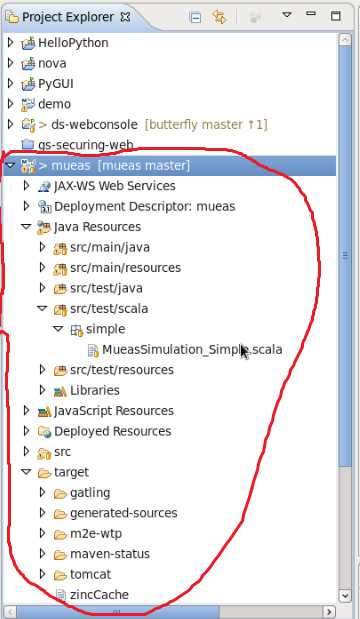Click the src/test/resources package folder icon

(60, 370)
